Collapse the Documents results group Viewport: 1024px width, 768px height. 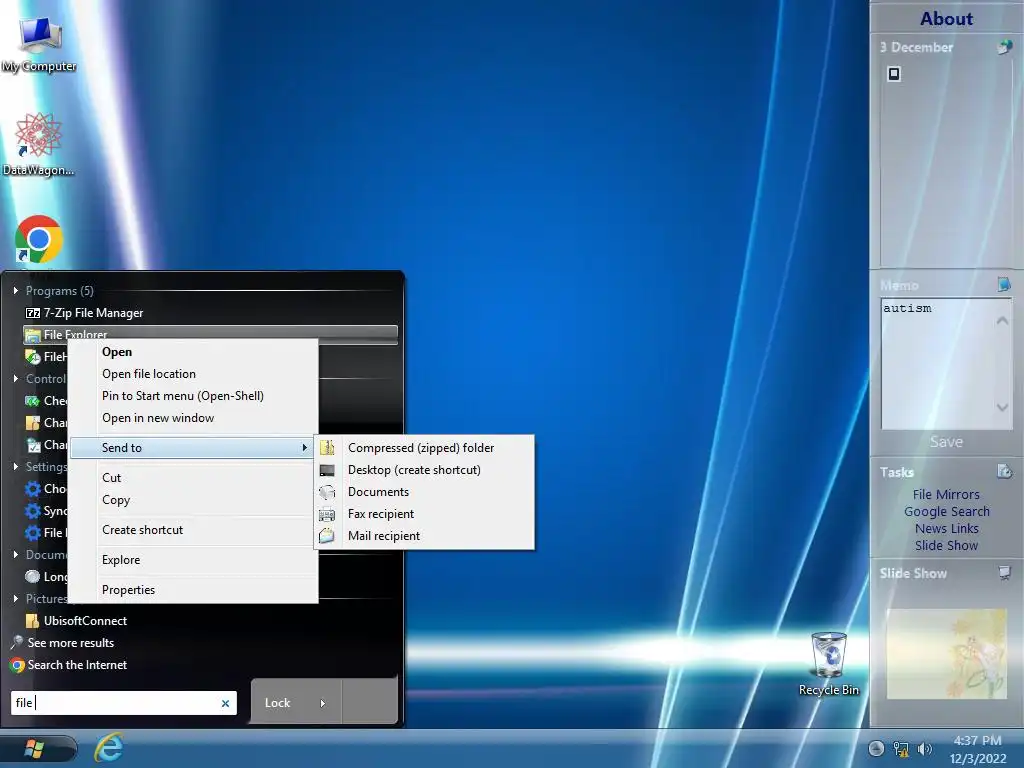[16, 554]
